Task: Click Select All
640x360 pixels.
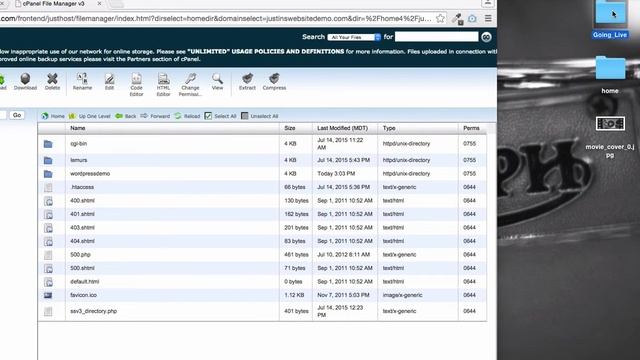Action: click(x=220, y=116)
